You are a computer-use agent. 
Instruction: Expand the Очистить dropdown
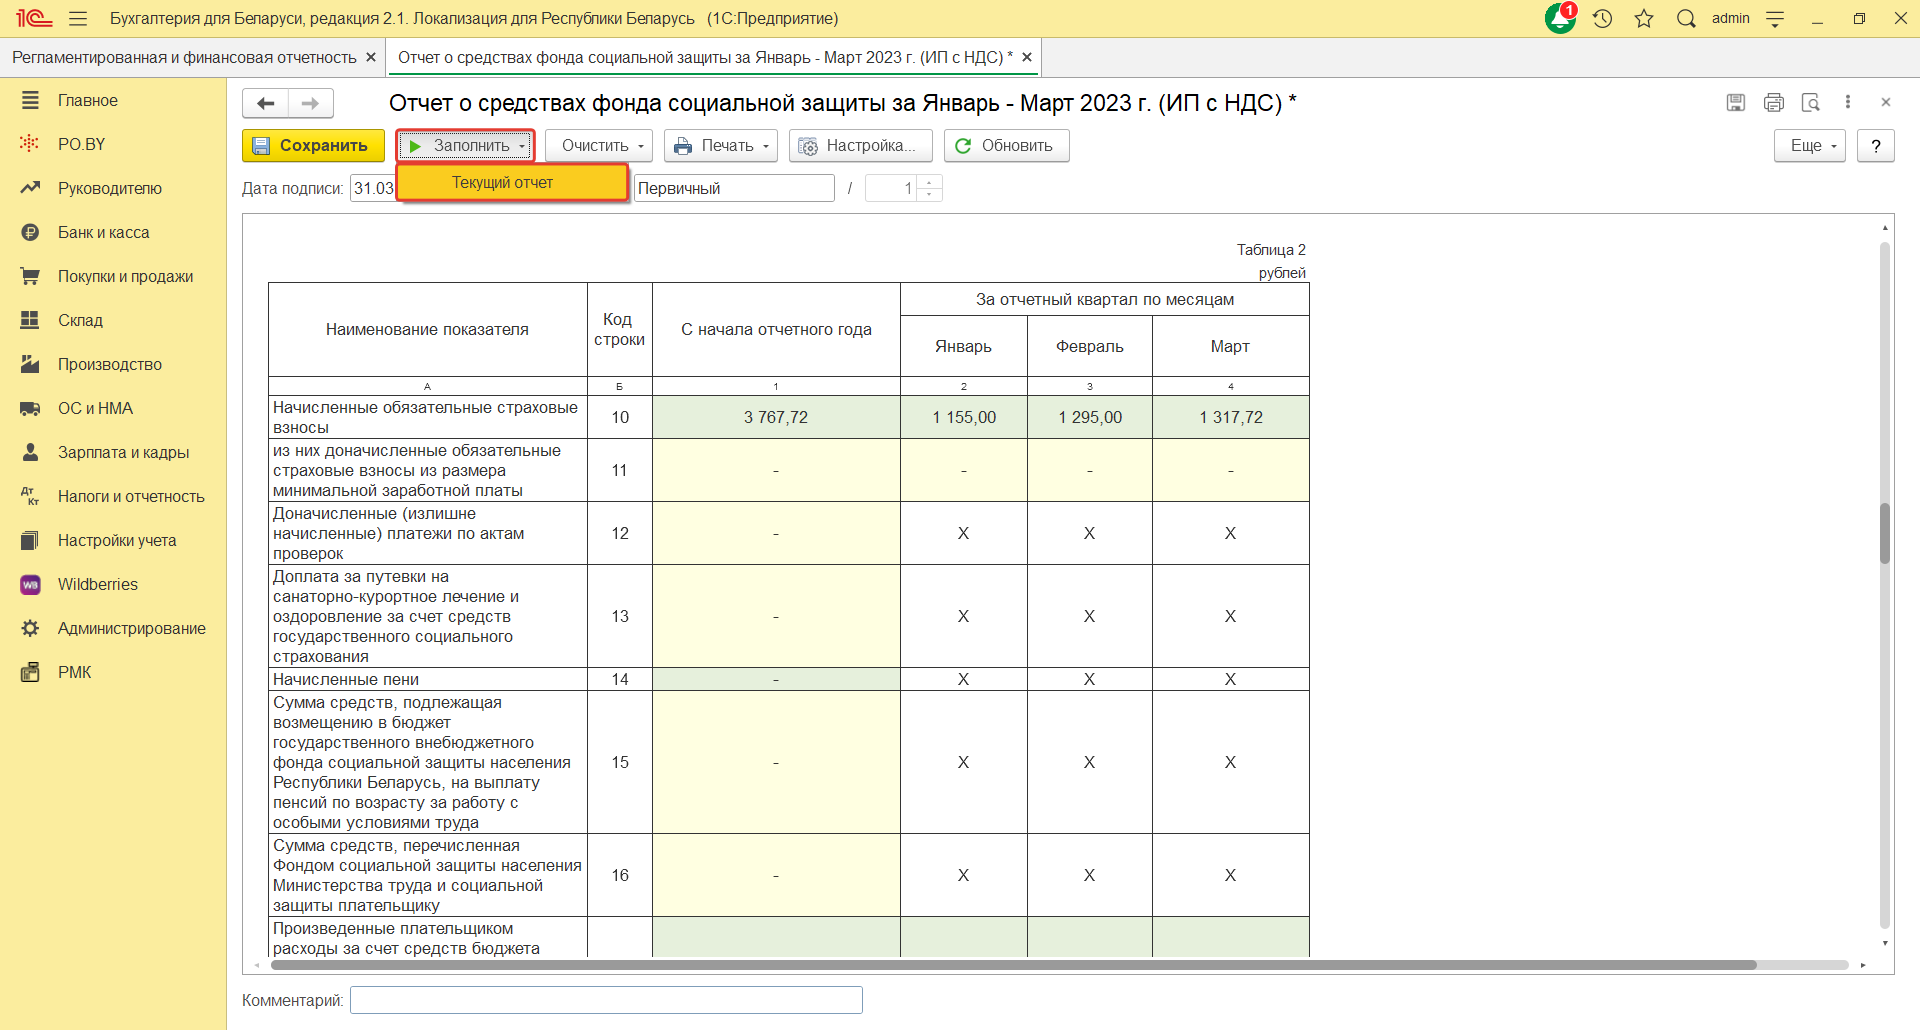click(x=598, y=146)
